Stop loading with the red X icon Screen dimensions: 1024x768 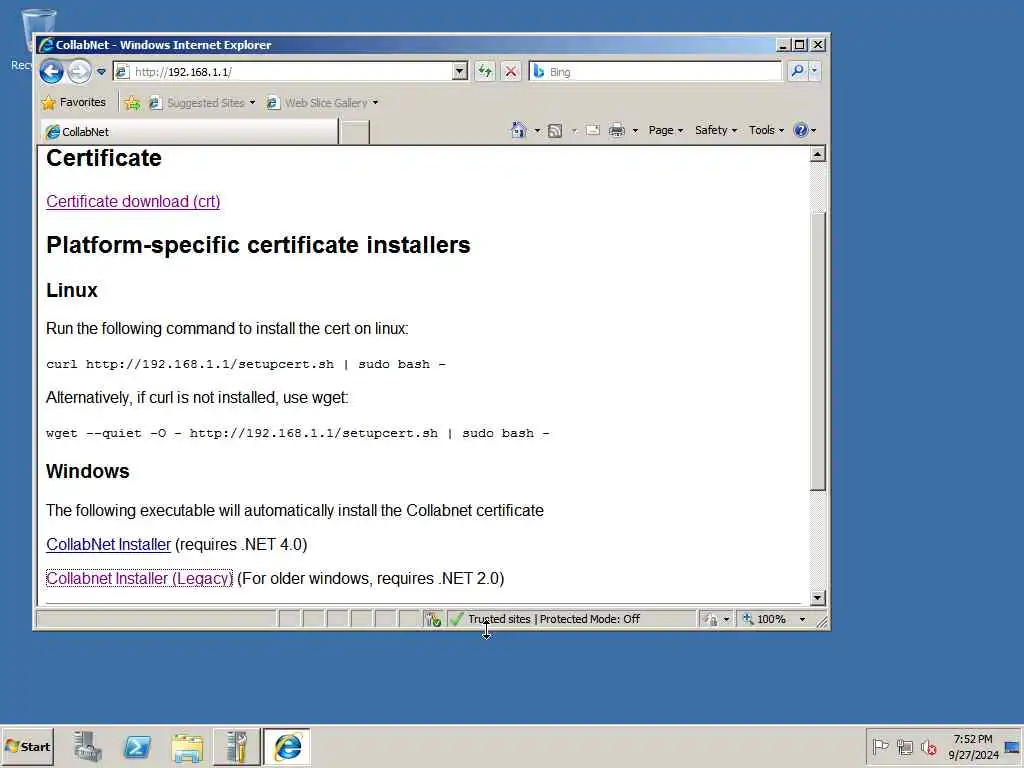point(511,72)
